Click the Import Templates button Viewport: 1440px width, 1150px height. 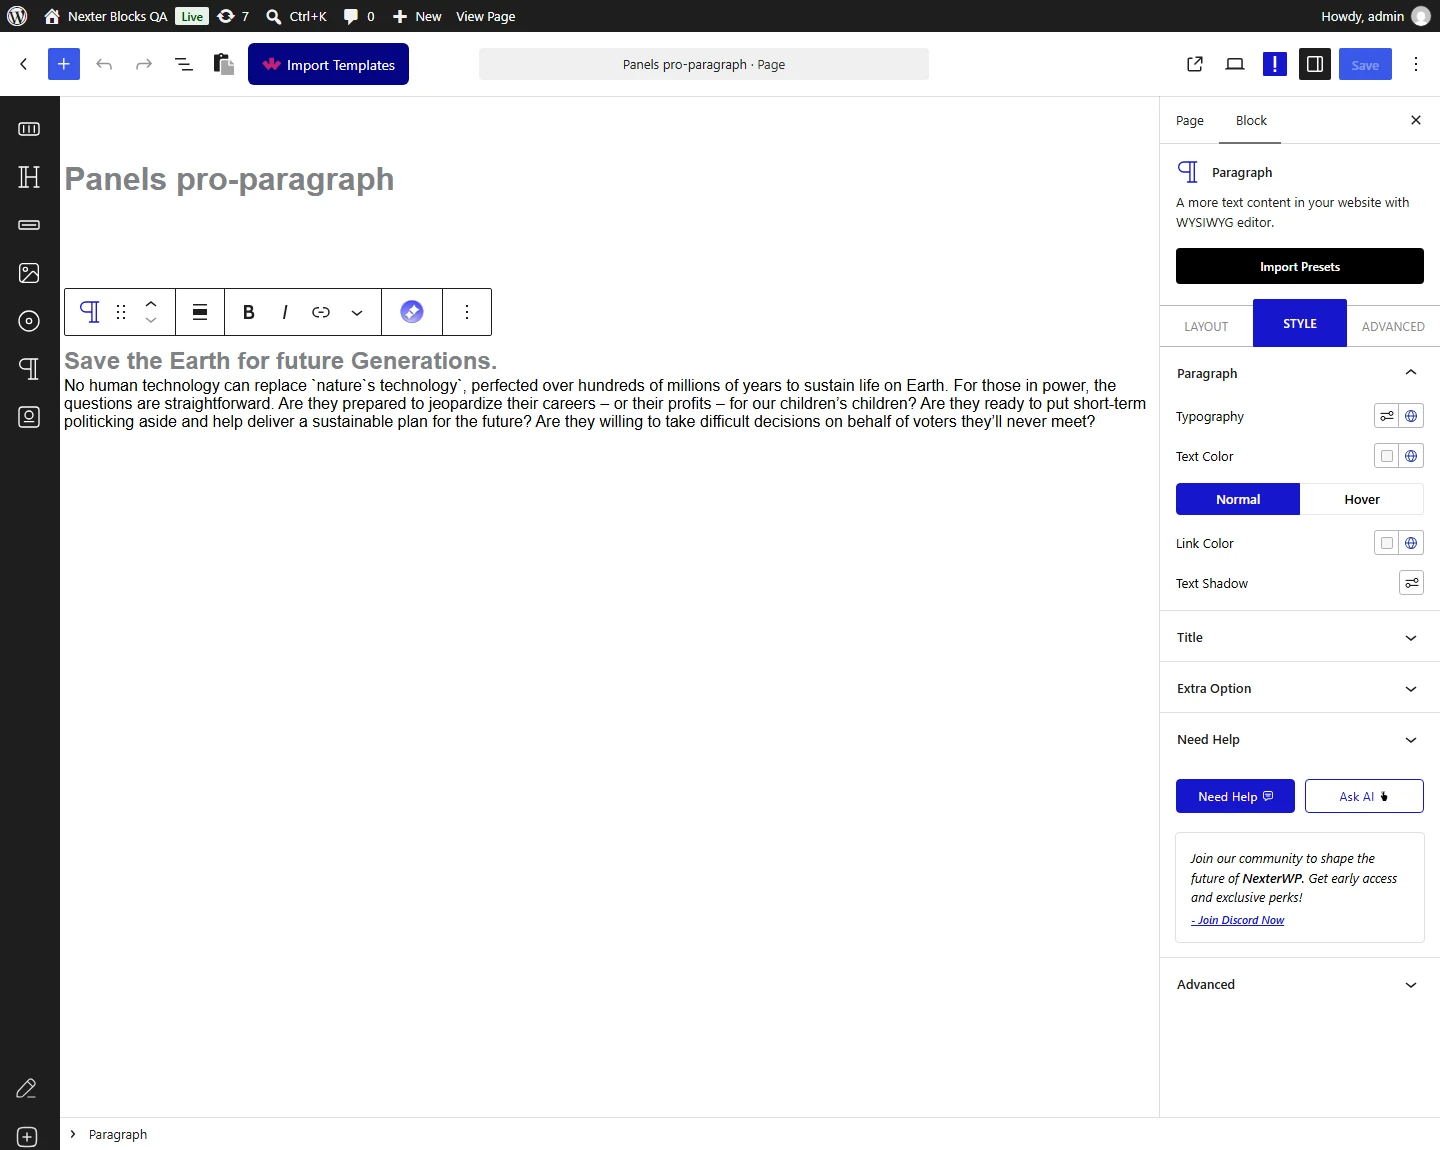tap(328, 64)
